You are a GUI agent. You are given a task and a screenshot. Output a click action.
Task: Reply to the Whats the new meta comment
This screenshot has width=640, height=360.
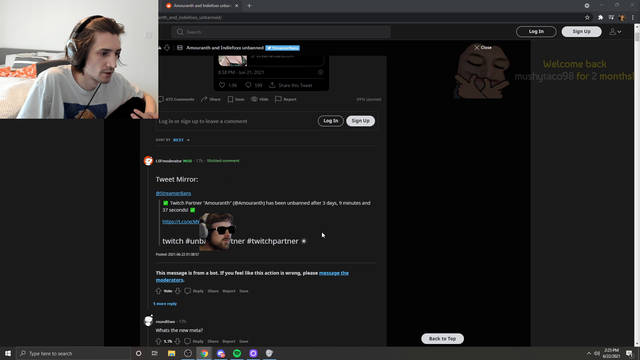[194, 341]
